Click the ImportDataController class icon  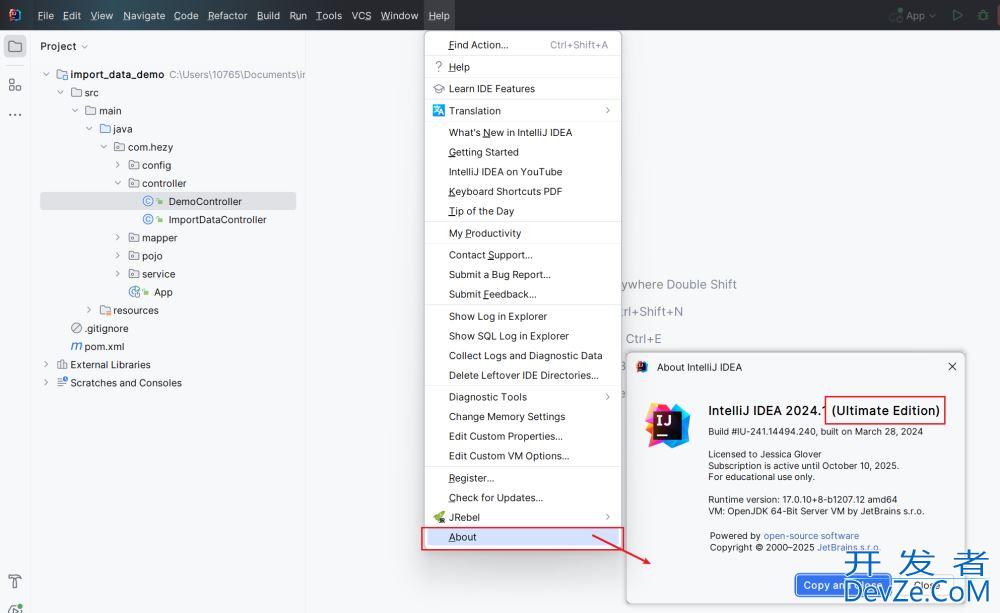pyautogui.click(x=148, y=219)
